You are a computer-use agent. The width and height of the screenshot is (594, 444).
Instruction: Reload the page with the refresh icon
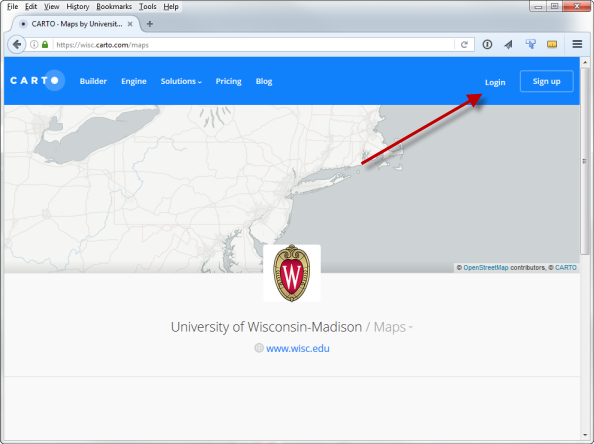(x=464, y=45)
